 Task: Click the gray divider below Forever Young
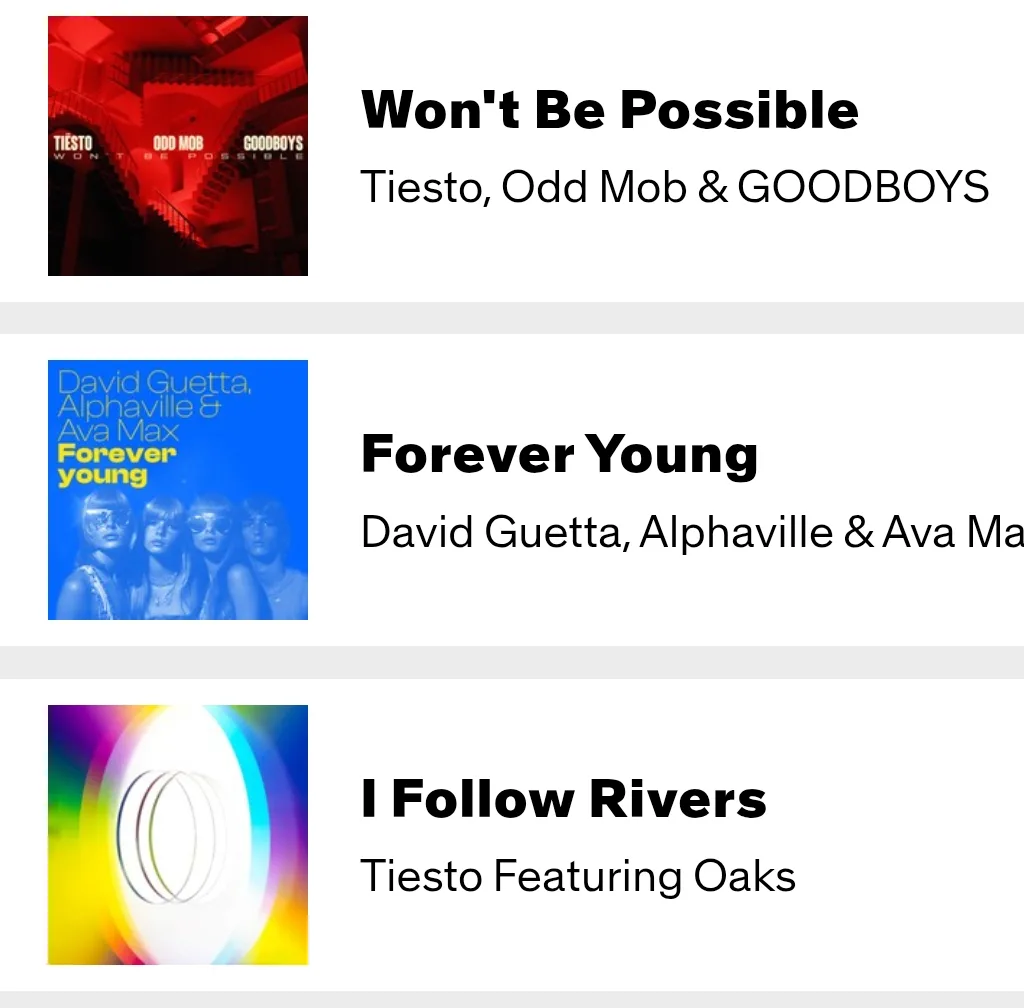tap(512, 662)
